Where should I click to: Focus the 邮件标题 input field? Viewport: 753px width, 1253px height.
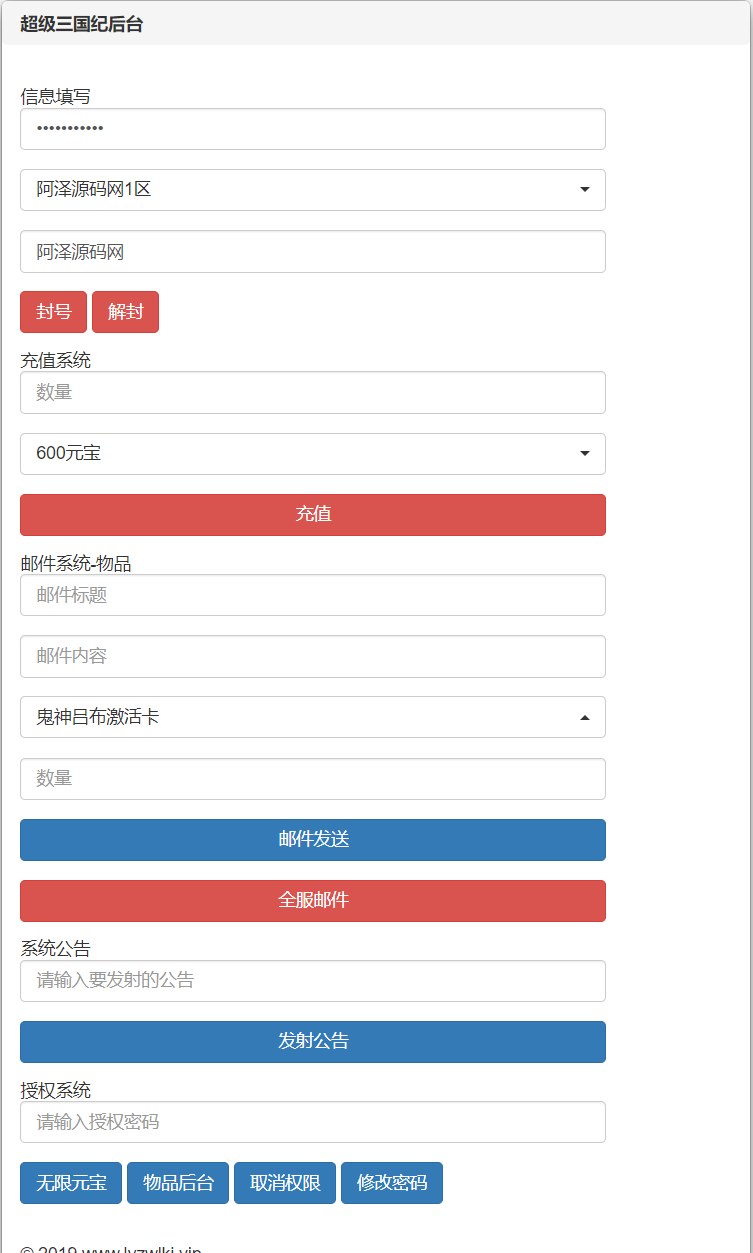tap(312, 595)
